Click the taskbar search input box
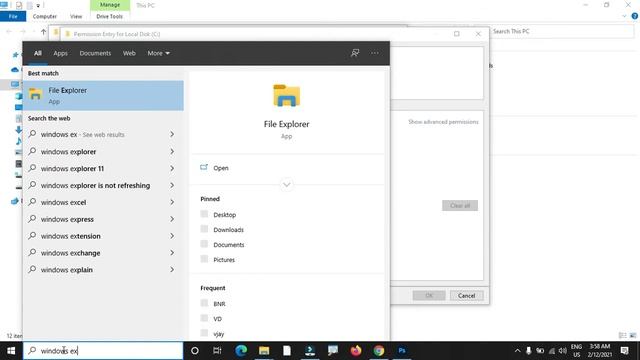640x360 pixels. pyautogui.click(x=103, y=351)
